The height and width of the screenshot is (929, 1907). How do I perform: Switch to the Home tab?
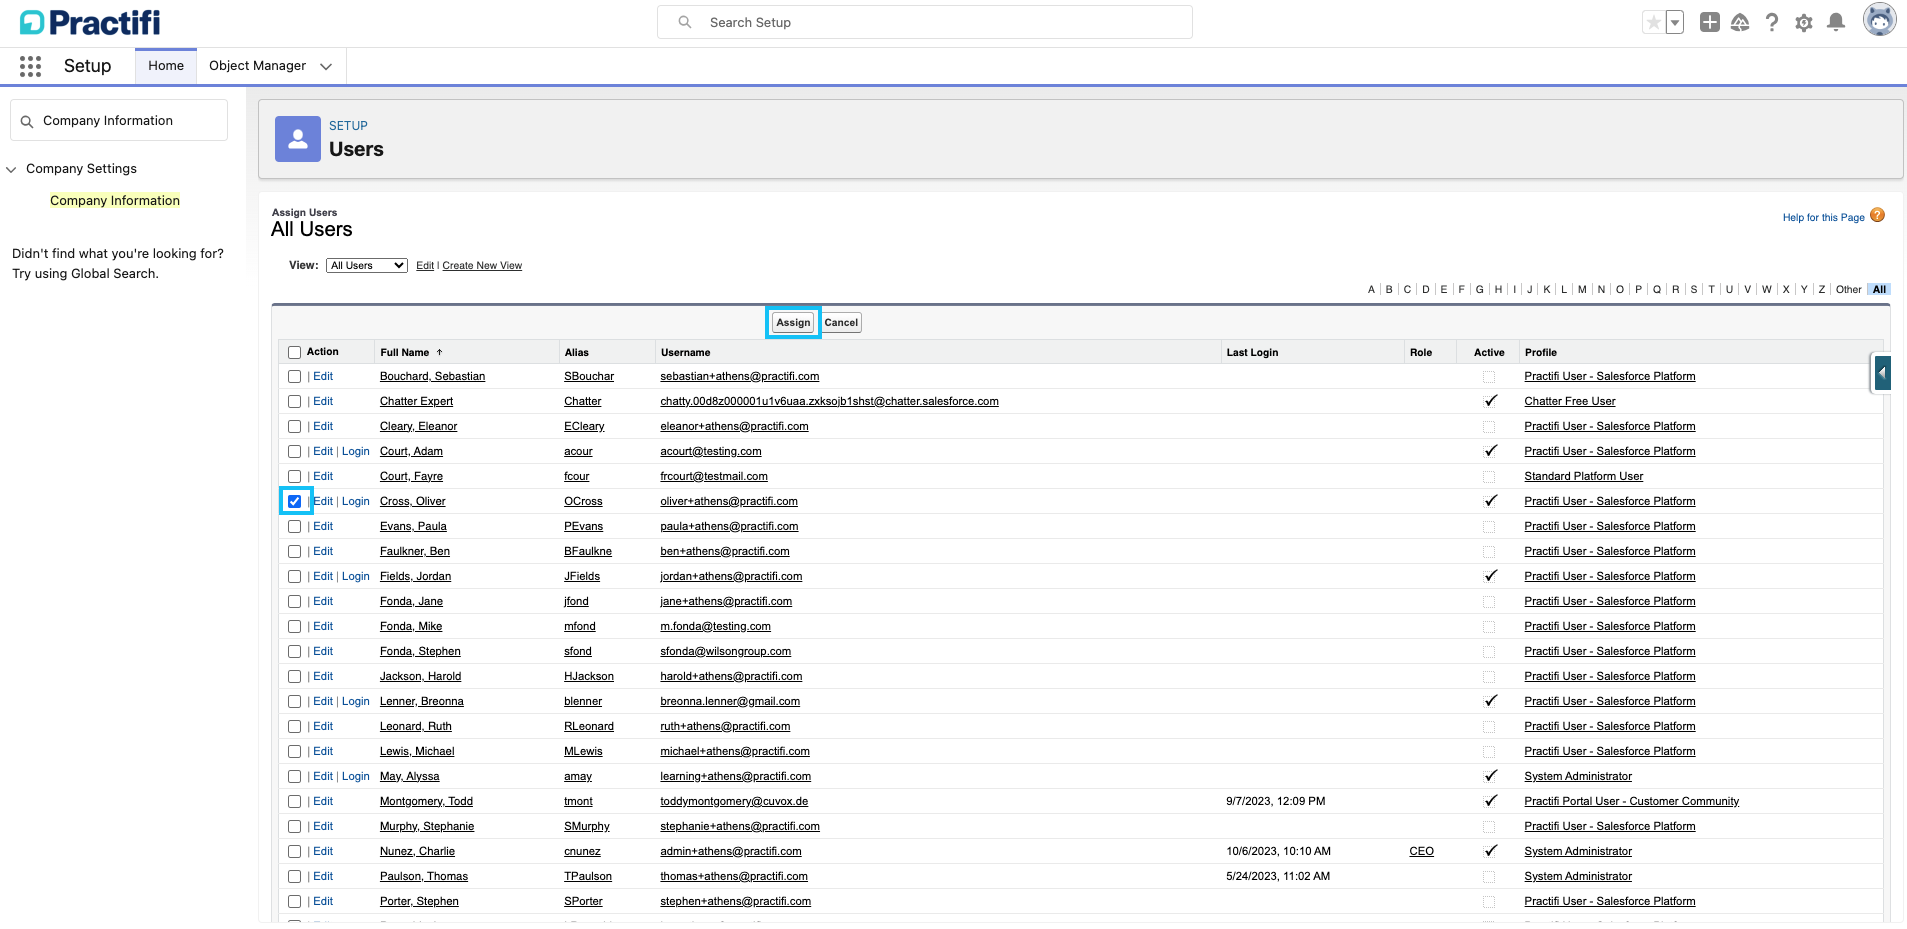pyautogui.click(x=166, y=66)
